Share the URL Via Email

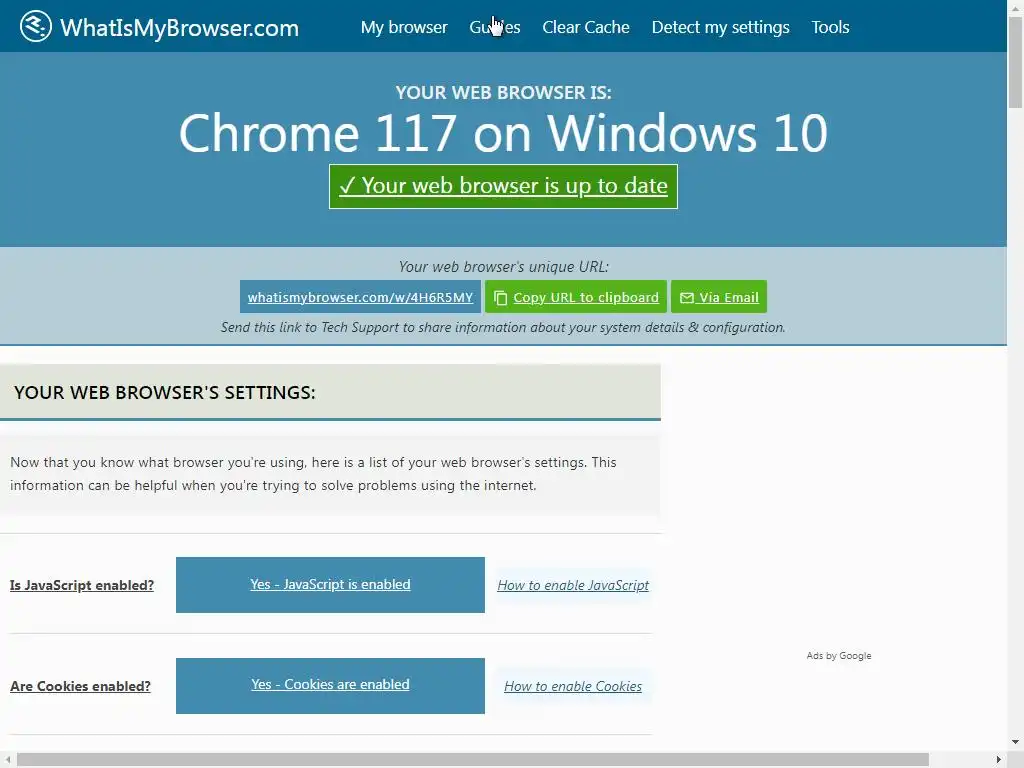[719, 297]
